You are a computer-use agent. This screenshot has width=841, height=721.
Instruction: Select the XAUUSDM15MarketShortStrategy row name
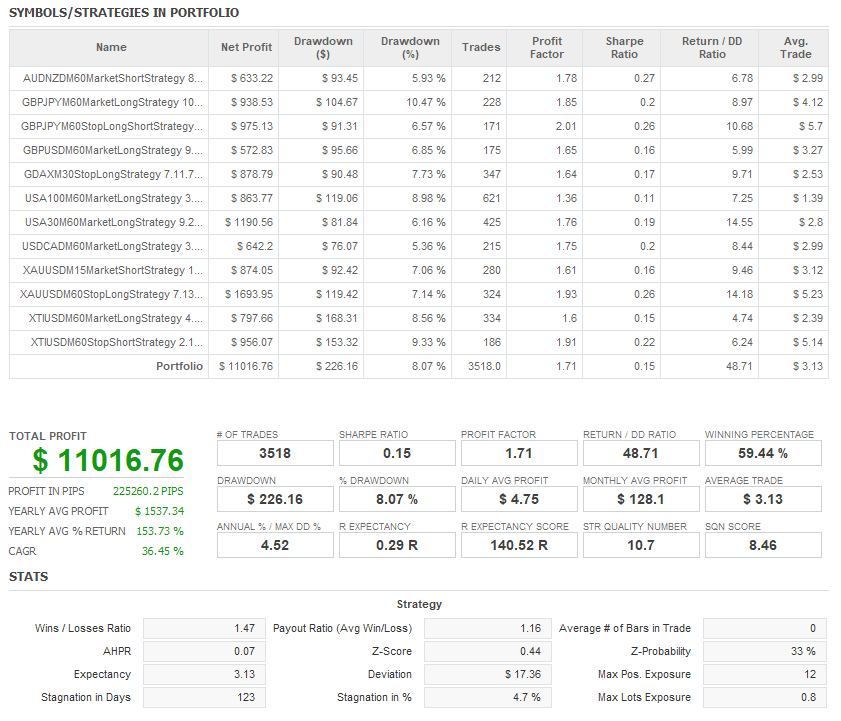pos(113,270)
